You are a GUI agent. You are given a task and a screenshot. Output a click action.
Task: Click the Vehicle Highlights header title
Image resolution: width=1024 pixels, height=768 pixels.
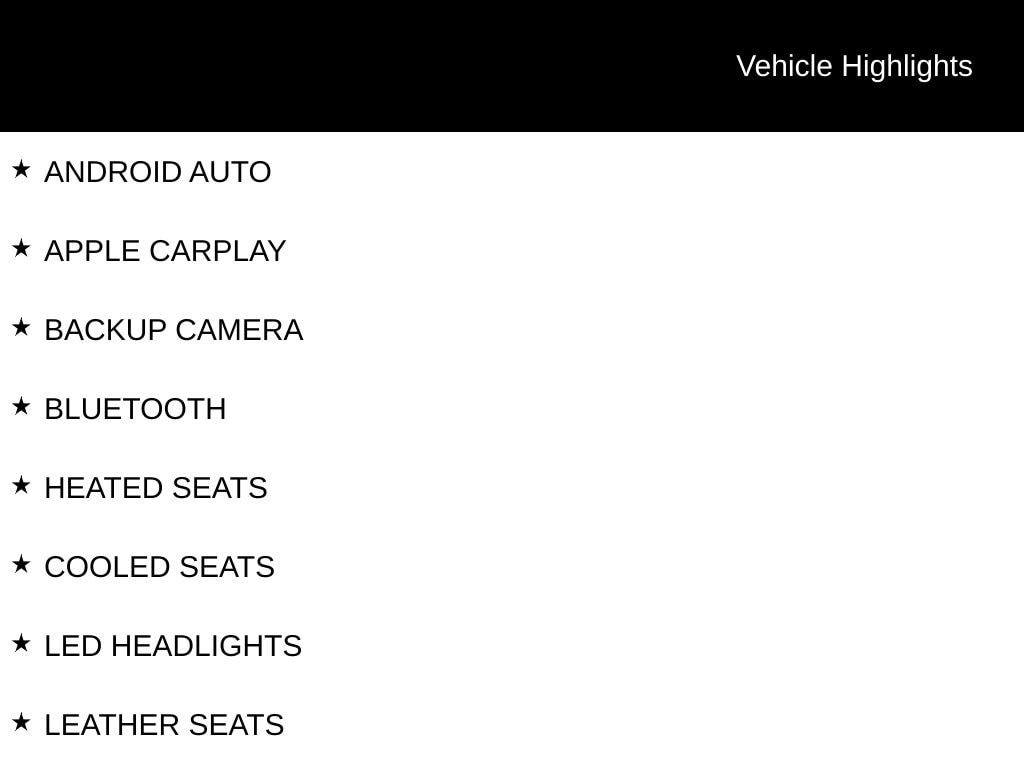[854, 67]
